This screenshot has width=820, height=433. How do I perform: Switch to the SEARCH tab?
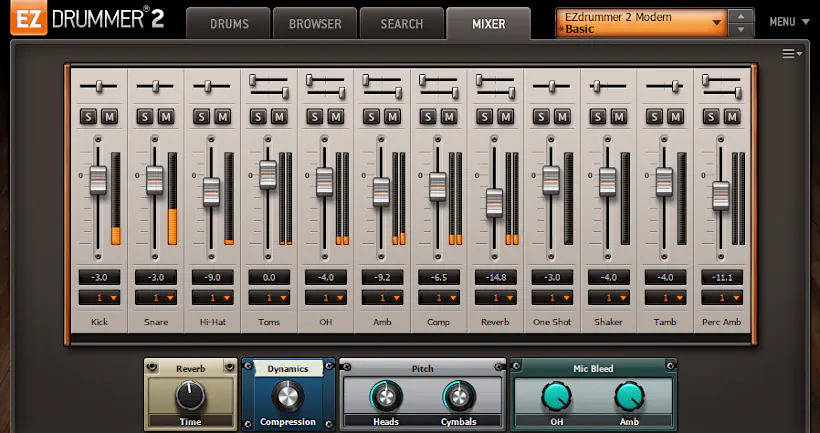(x=402, y=24)
